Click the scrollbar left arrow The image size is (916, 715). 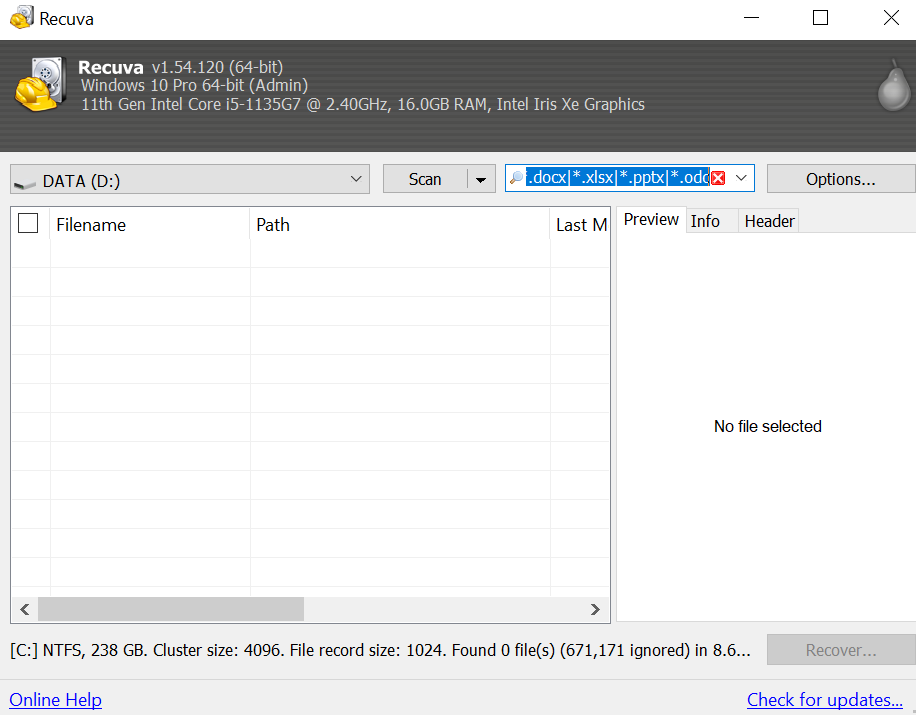tap(25, 609)
